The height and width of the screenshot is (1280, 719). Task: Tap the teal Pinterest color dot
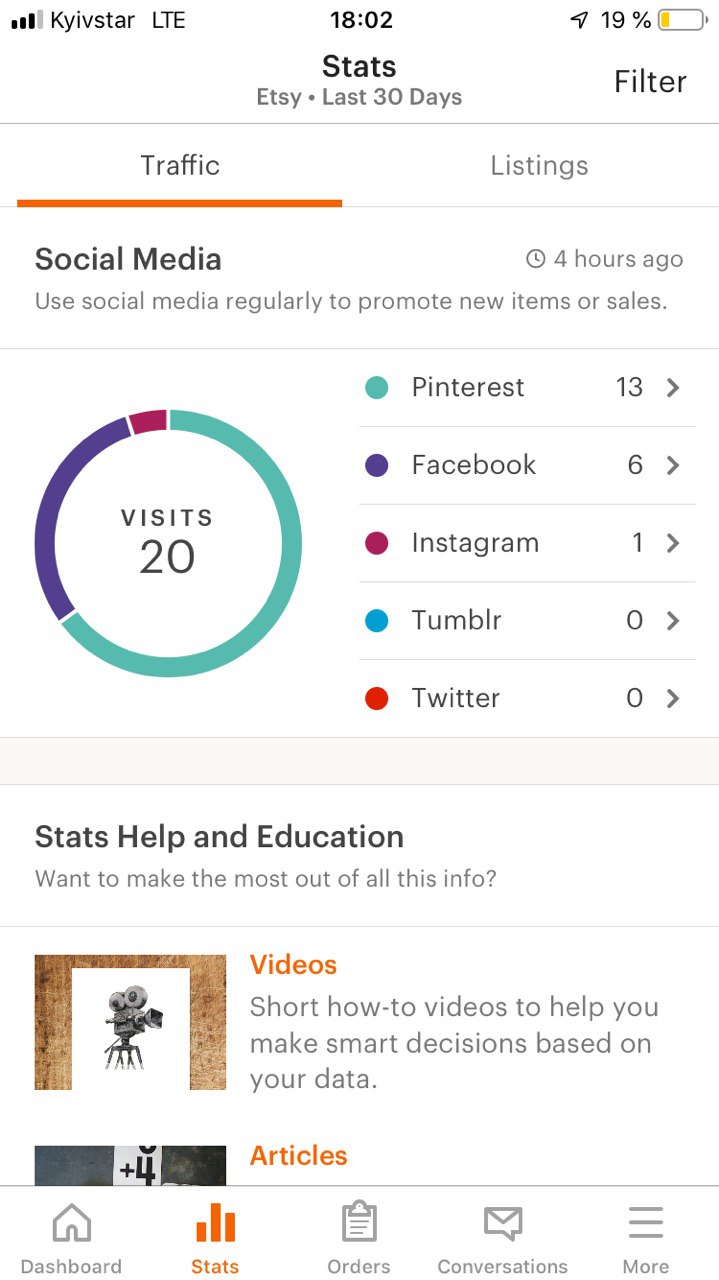(x=377, y=388)
